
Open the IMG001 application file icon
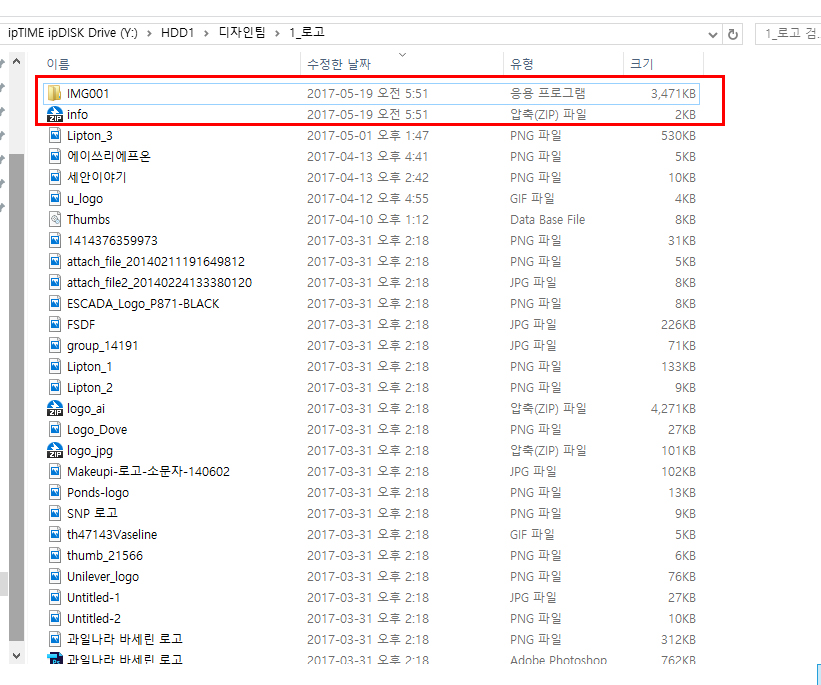coord(54,93)
